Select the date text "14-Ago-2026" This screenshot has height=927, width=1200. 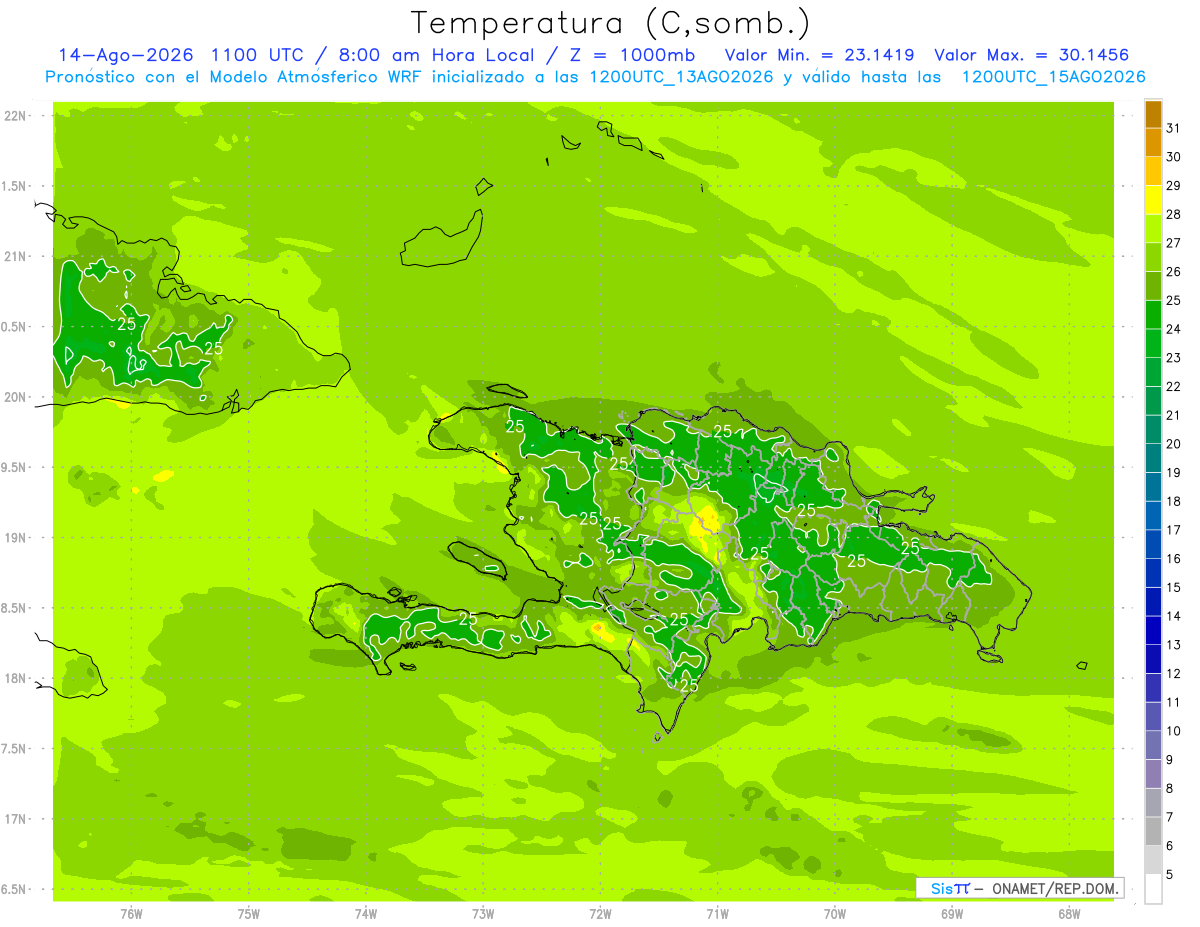coord(126,55)
